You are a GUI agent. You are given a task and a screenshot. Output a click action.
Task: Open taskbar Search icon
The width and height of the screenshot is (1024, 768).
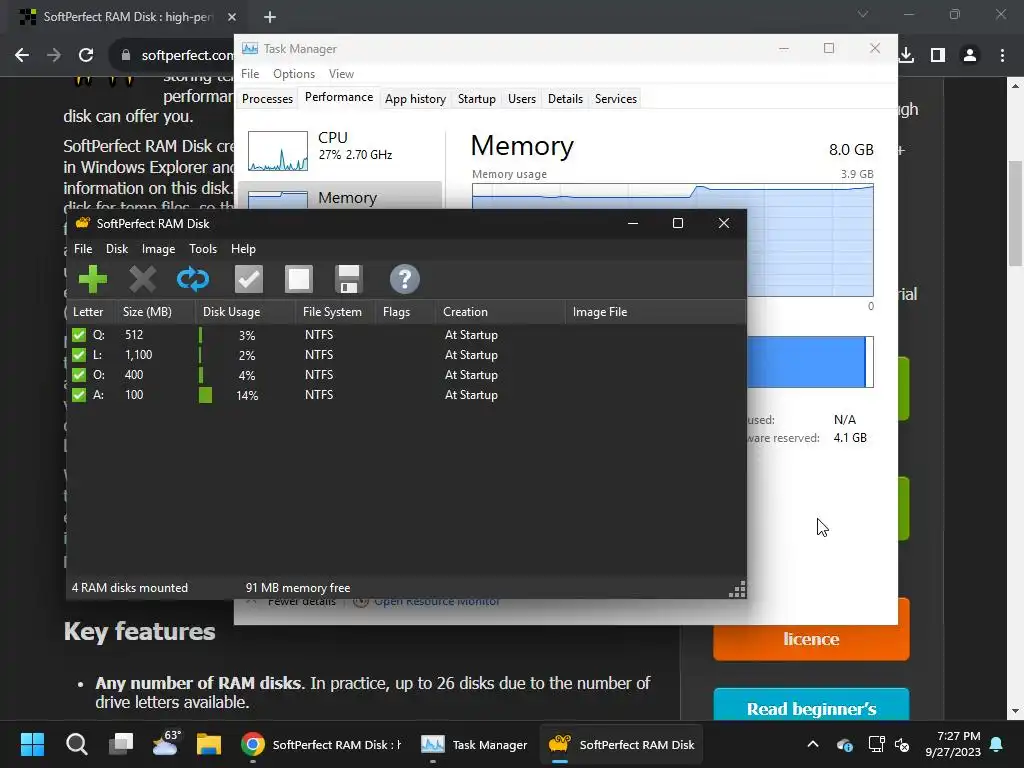pos(76,744)
